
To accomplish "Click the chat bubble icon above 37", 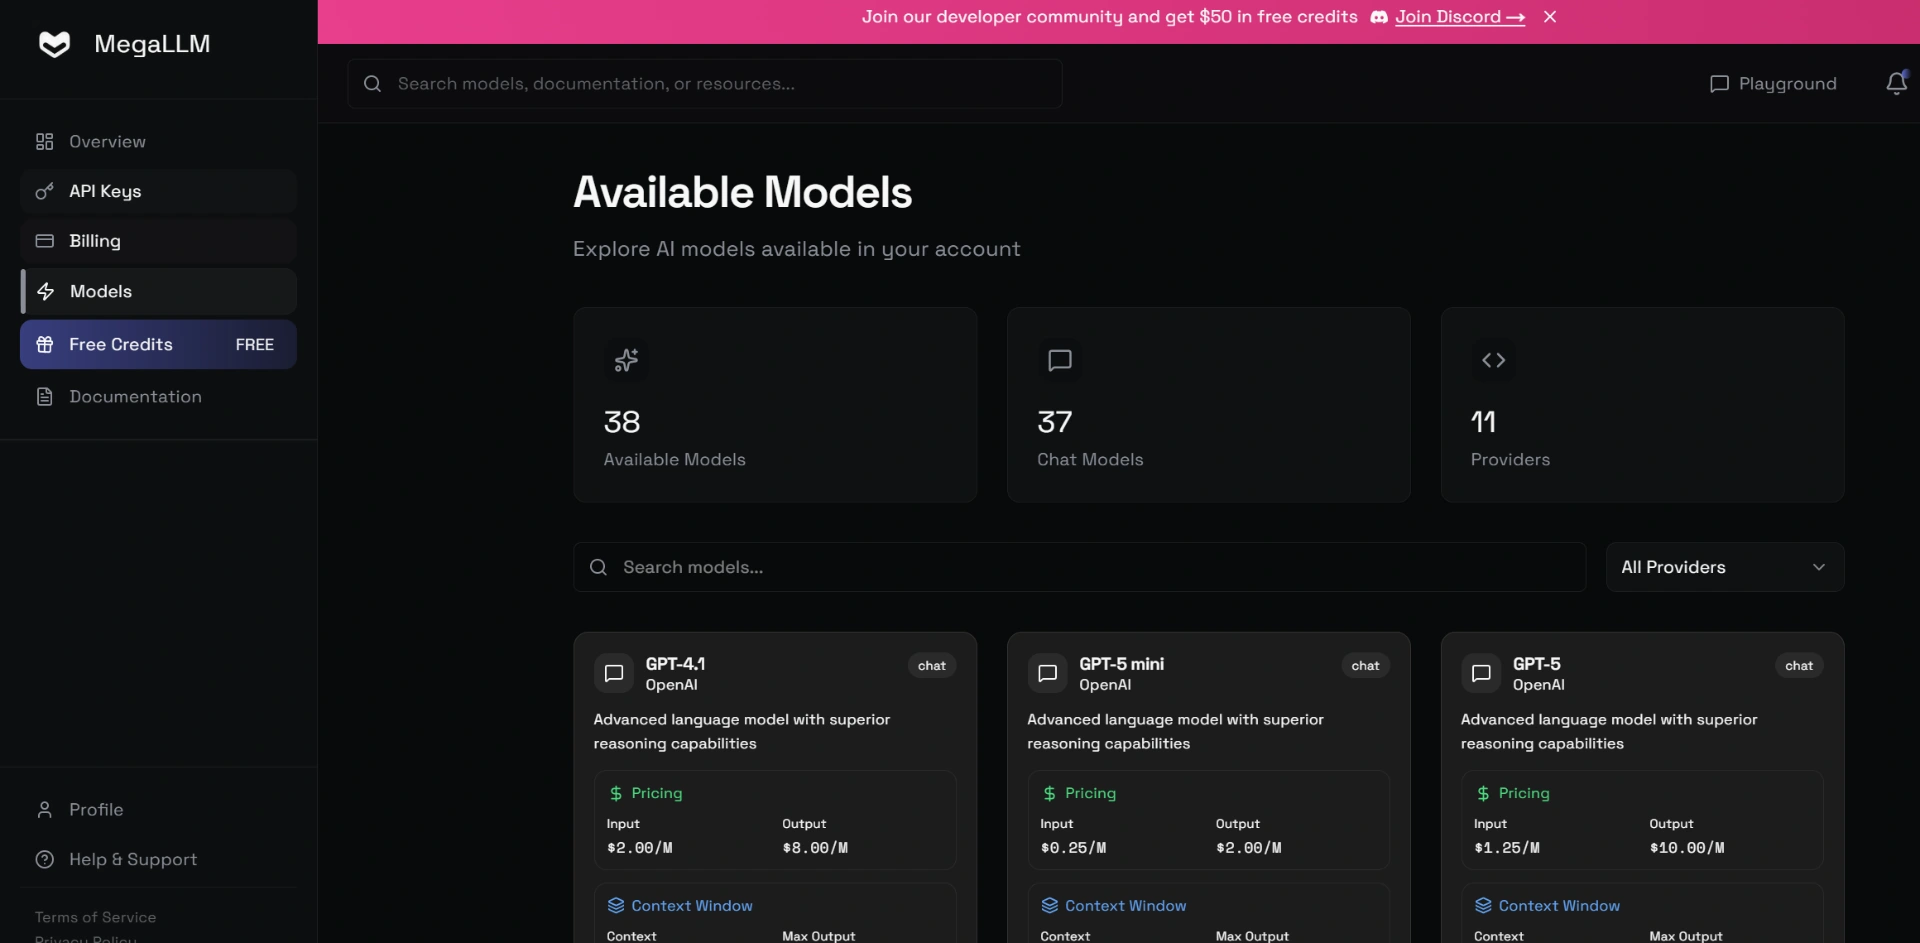I will (x=1059, y=360).
